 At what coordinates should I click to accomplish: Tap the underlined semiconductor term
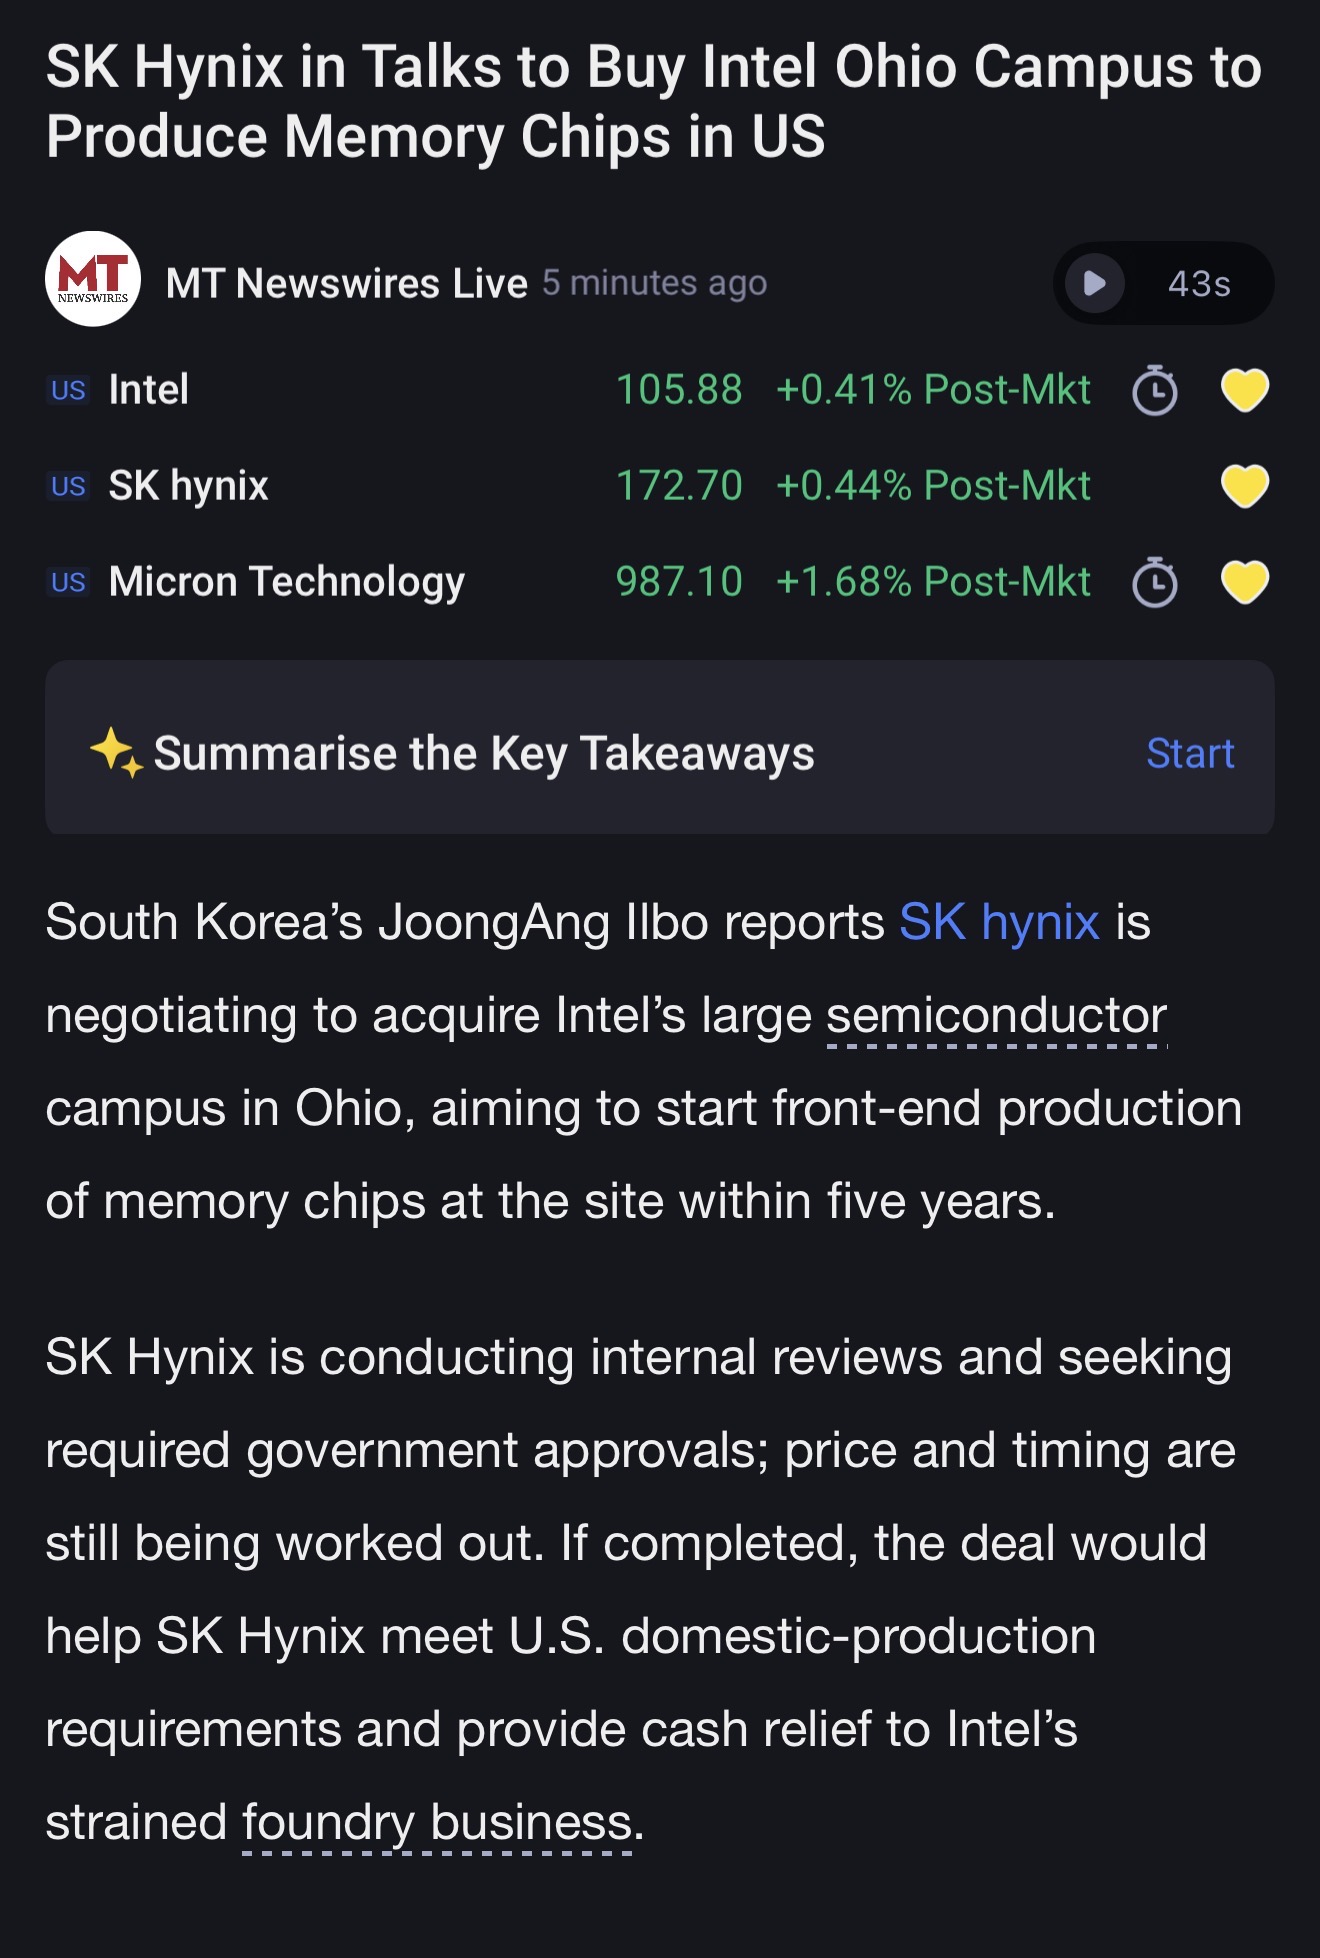point(997,1016)
